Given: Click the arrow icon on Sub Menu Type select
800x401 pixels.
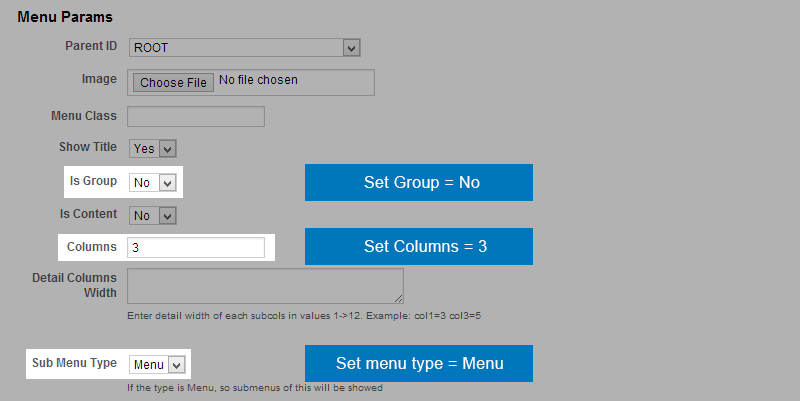Looking at the screenshot, I should point(176,365).
